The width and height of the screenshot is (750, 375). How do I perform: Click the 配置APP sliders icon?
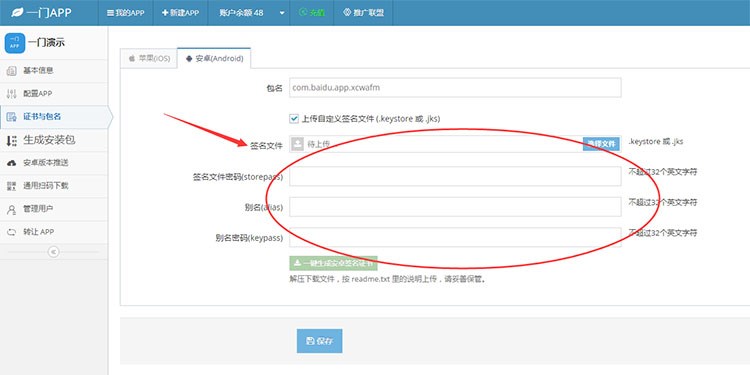pyautogui.click(x=11, y=94)
